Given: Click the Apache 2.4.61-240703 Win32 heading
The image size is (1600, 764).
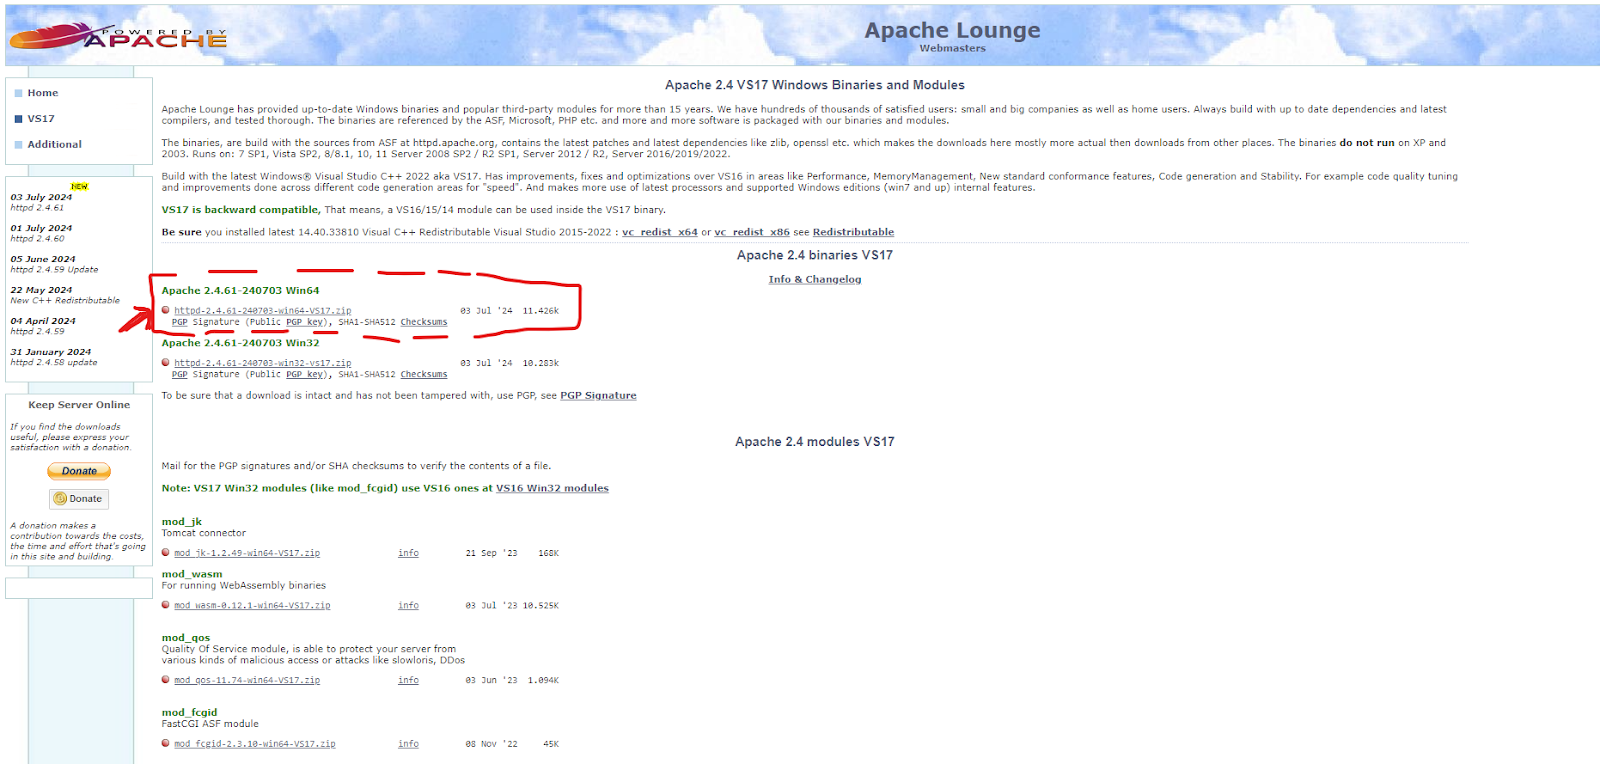Looking at the screenshot, I should click(x=241, y=343).
